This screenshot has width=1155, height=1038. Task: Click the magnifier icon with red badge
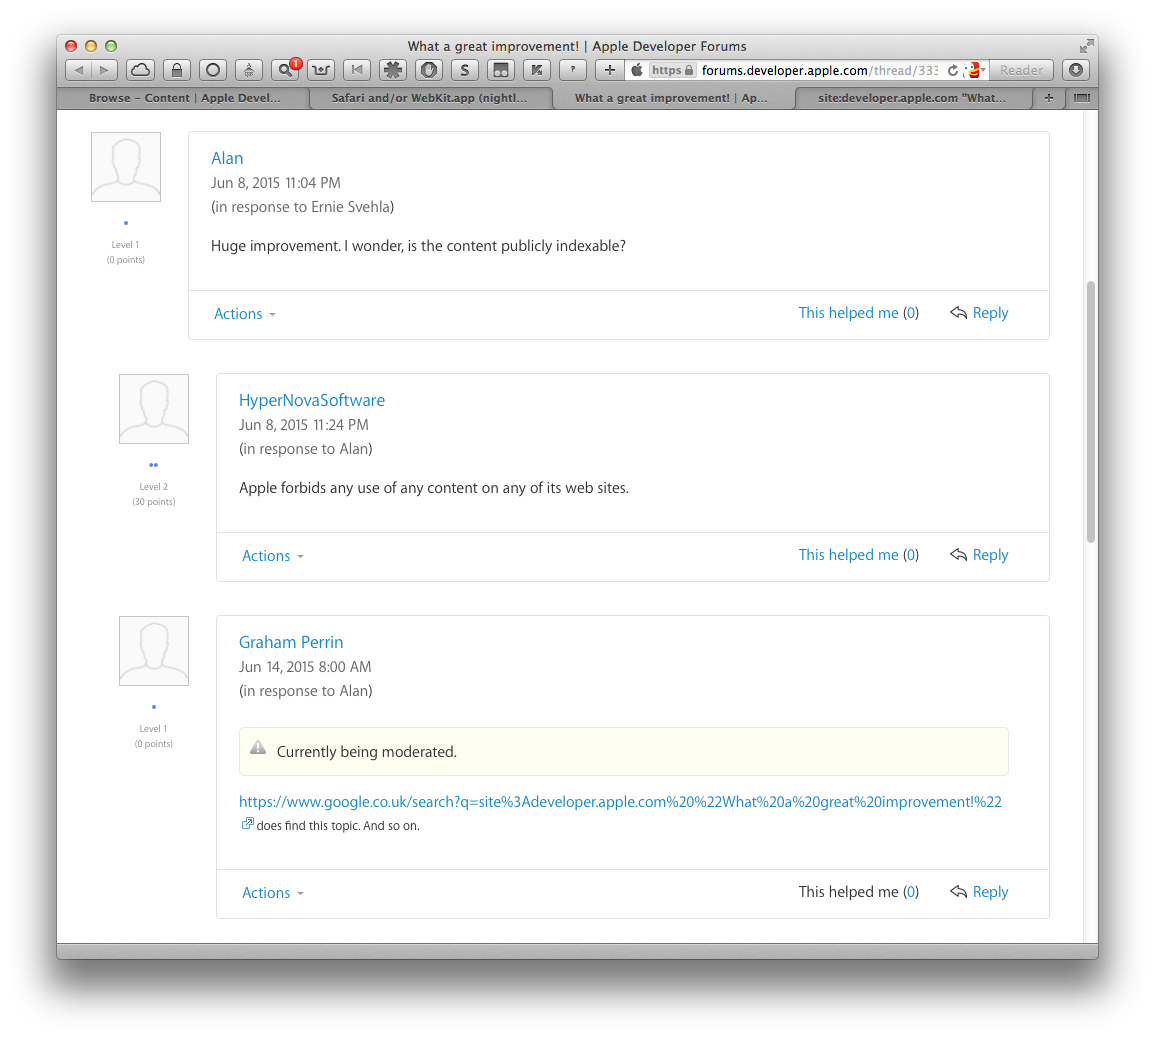(x=285, y=70)
